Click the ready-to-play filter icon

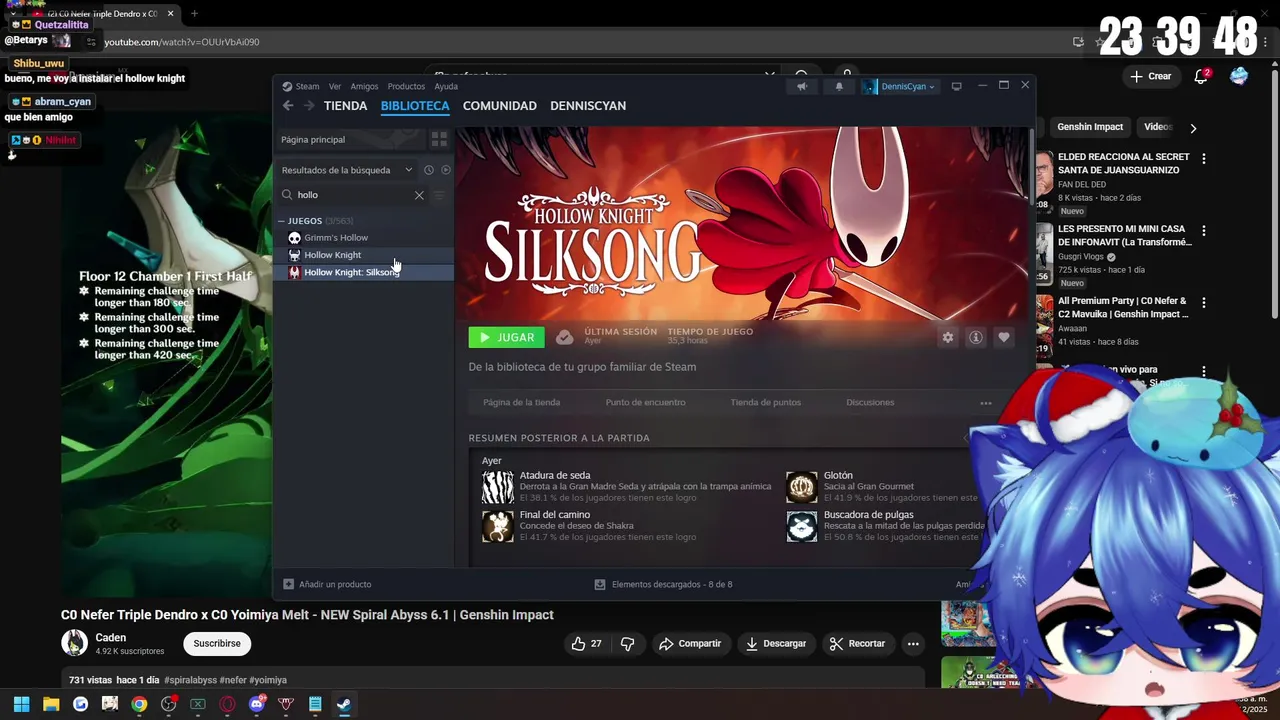pos(446,170)
